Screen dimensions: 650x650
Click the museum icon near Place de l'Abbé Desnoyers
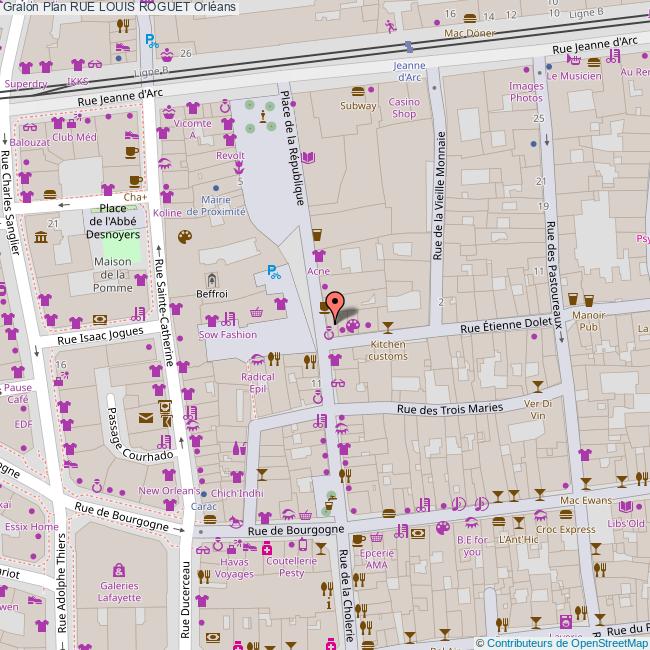point(40,237)
